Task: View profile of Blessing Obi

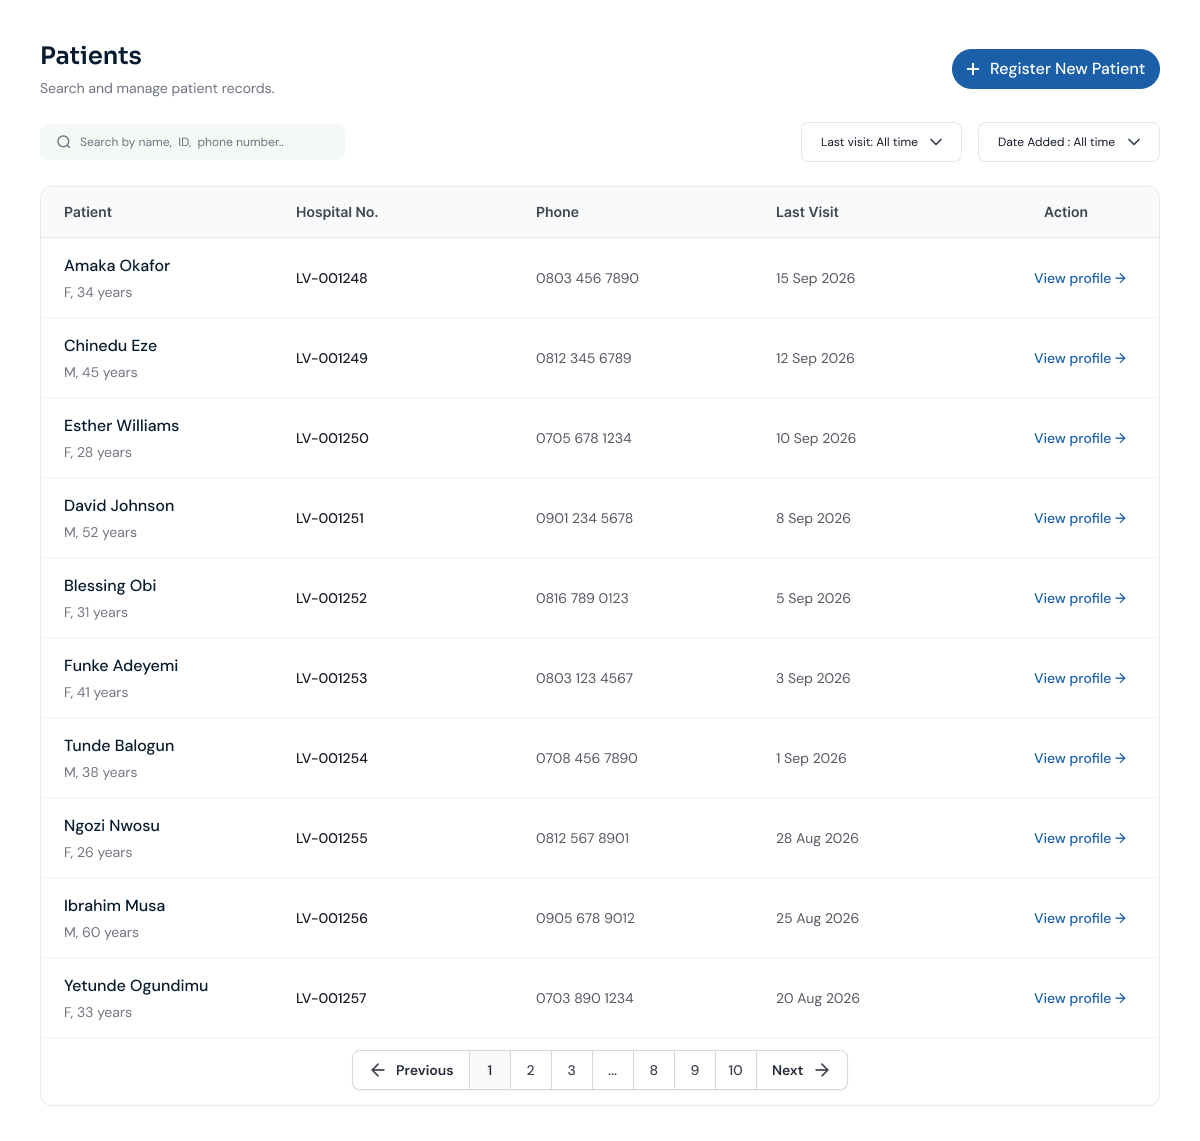Action: click(x=1080, y=598)
